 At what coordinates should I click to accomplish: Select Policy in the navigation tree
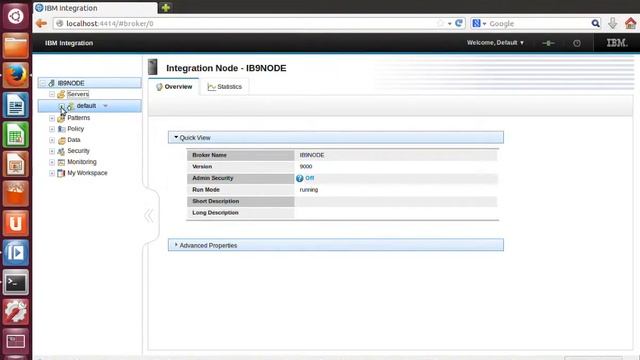pos(76,129)
